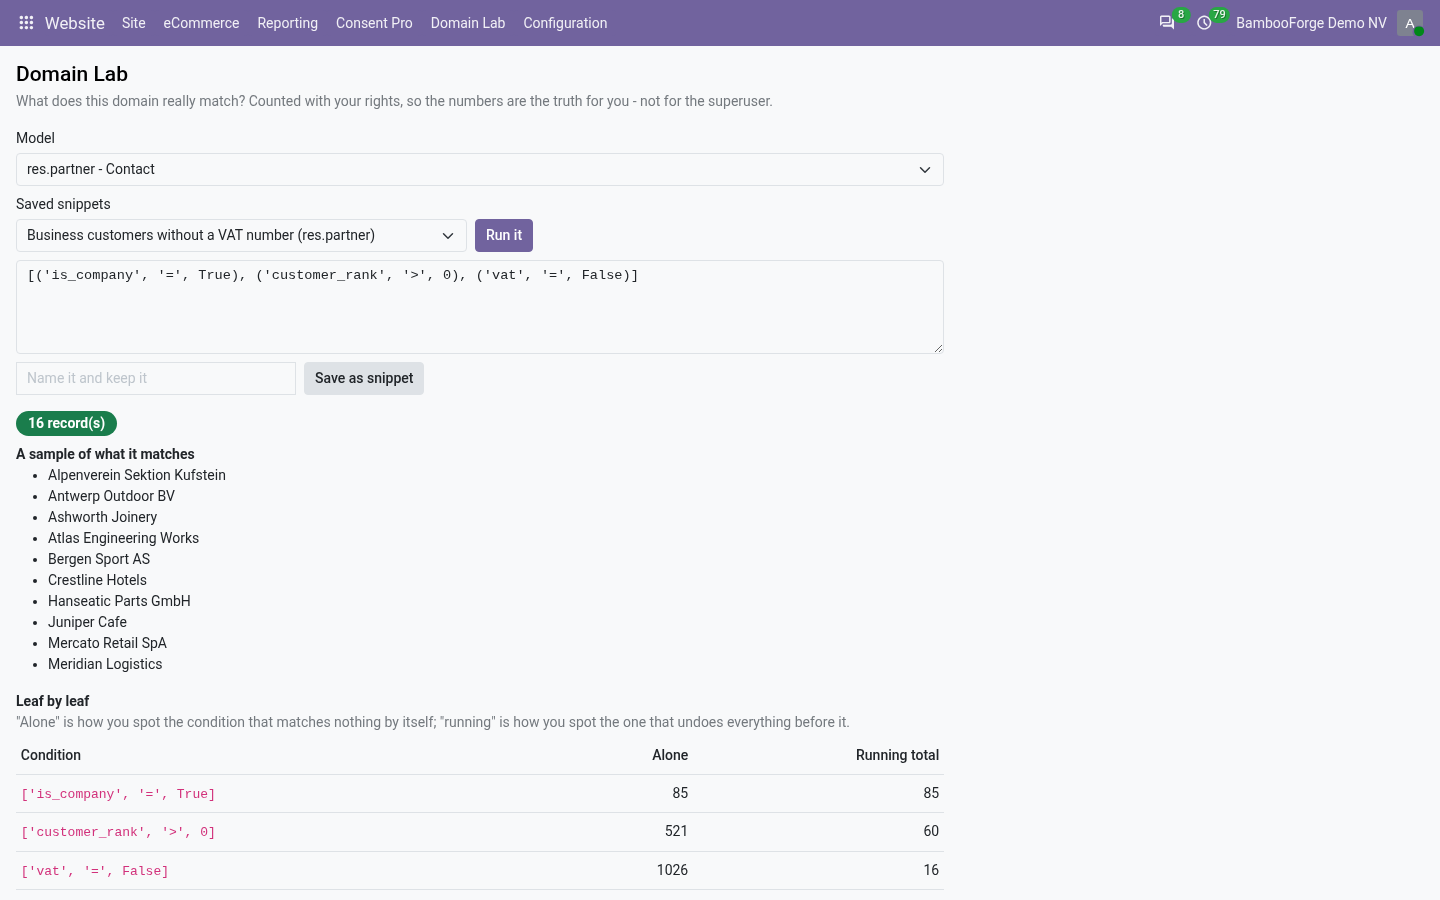Open the Configuration menu
Viewport: 1440px width, 900px height.
coord(565,23)
